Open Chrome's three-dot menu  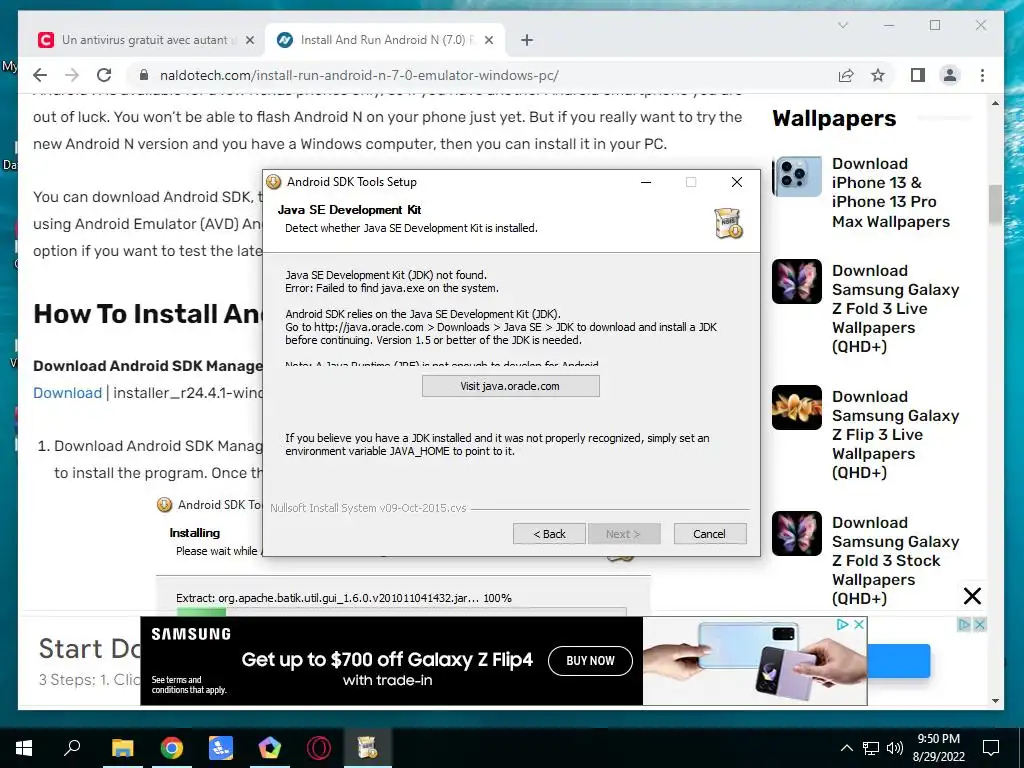(x=982, y=75)
